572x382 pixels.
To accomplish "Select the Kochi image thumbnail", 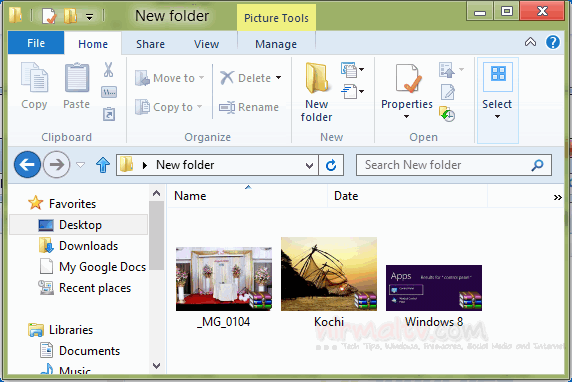I will pos(329,274).
